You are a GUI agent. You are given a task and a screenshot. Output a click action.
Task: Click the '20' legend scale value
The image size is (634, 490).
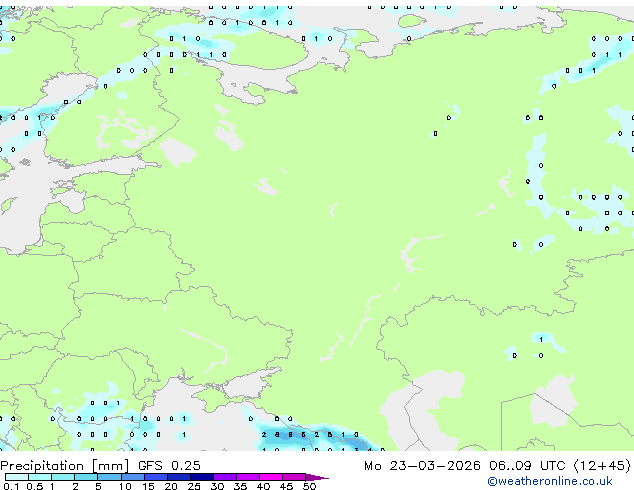point(171,486)
